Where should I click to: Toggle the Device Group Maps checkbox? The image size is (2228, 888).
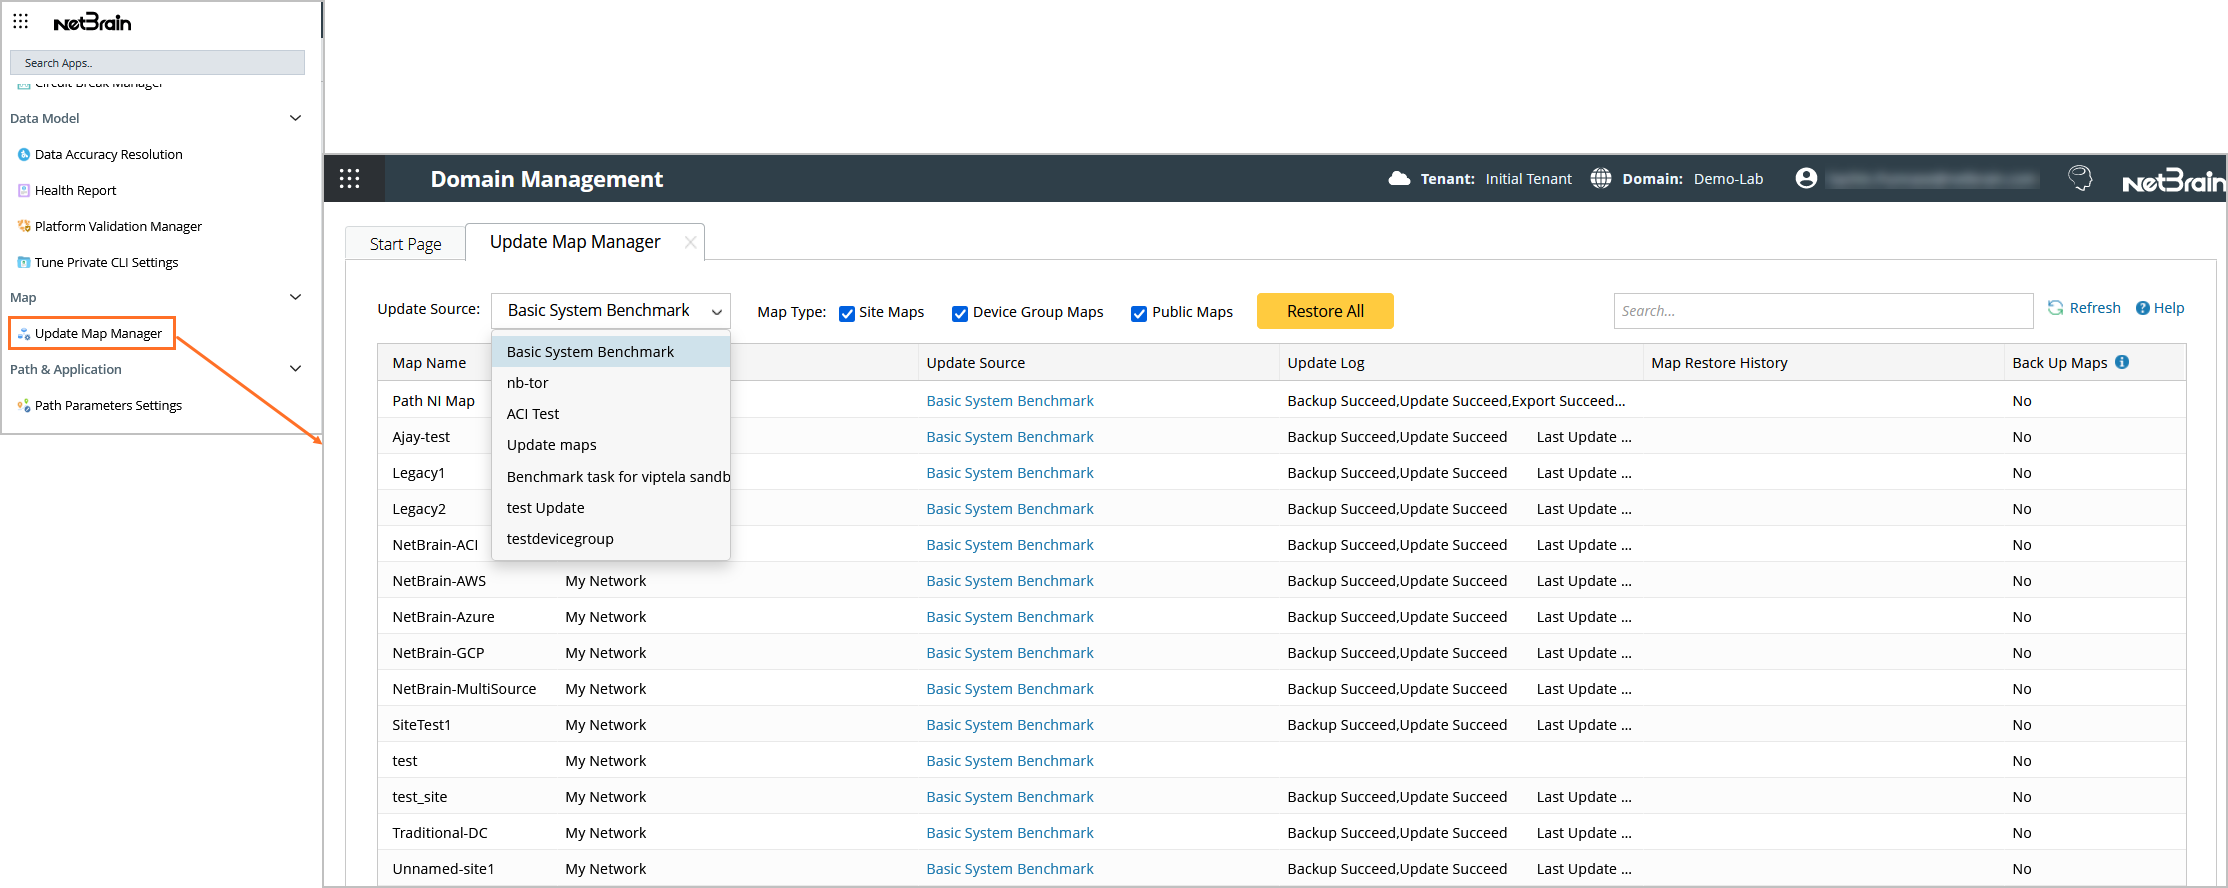[x=960, y=313]
